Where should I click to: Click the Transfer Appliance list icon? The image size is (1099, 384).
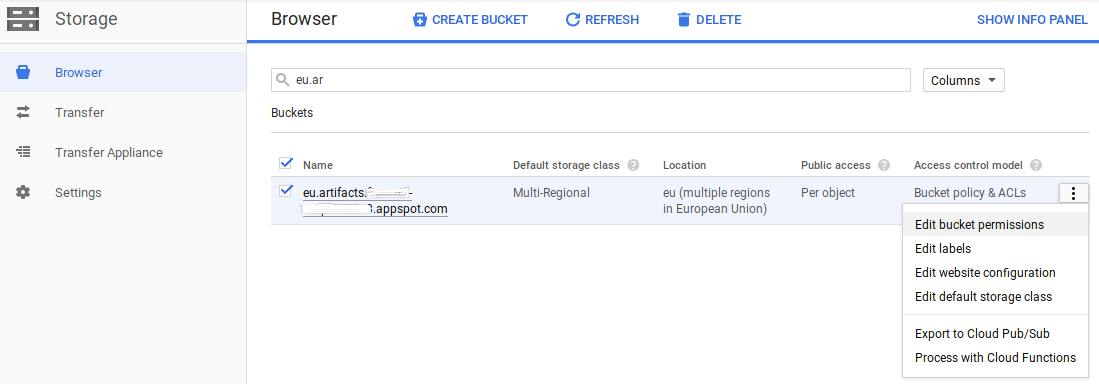pyautogui.click(x=23, y=152)
